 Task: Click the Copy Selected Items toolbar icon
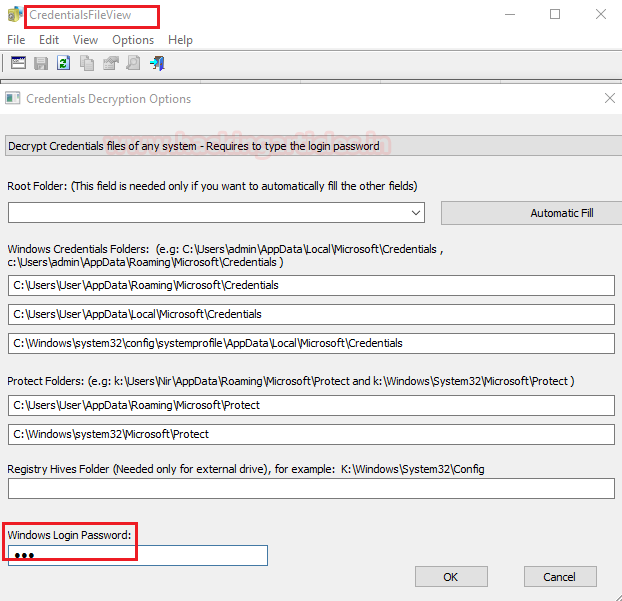(87, 63)
